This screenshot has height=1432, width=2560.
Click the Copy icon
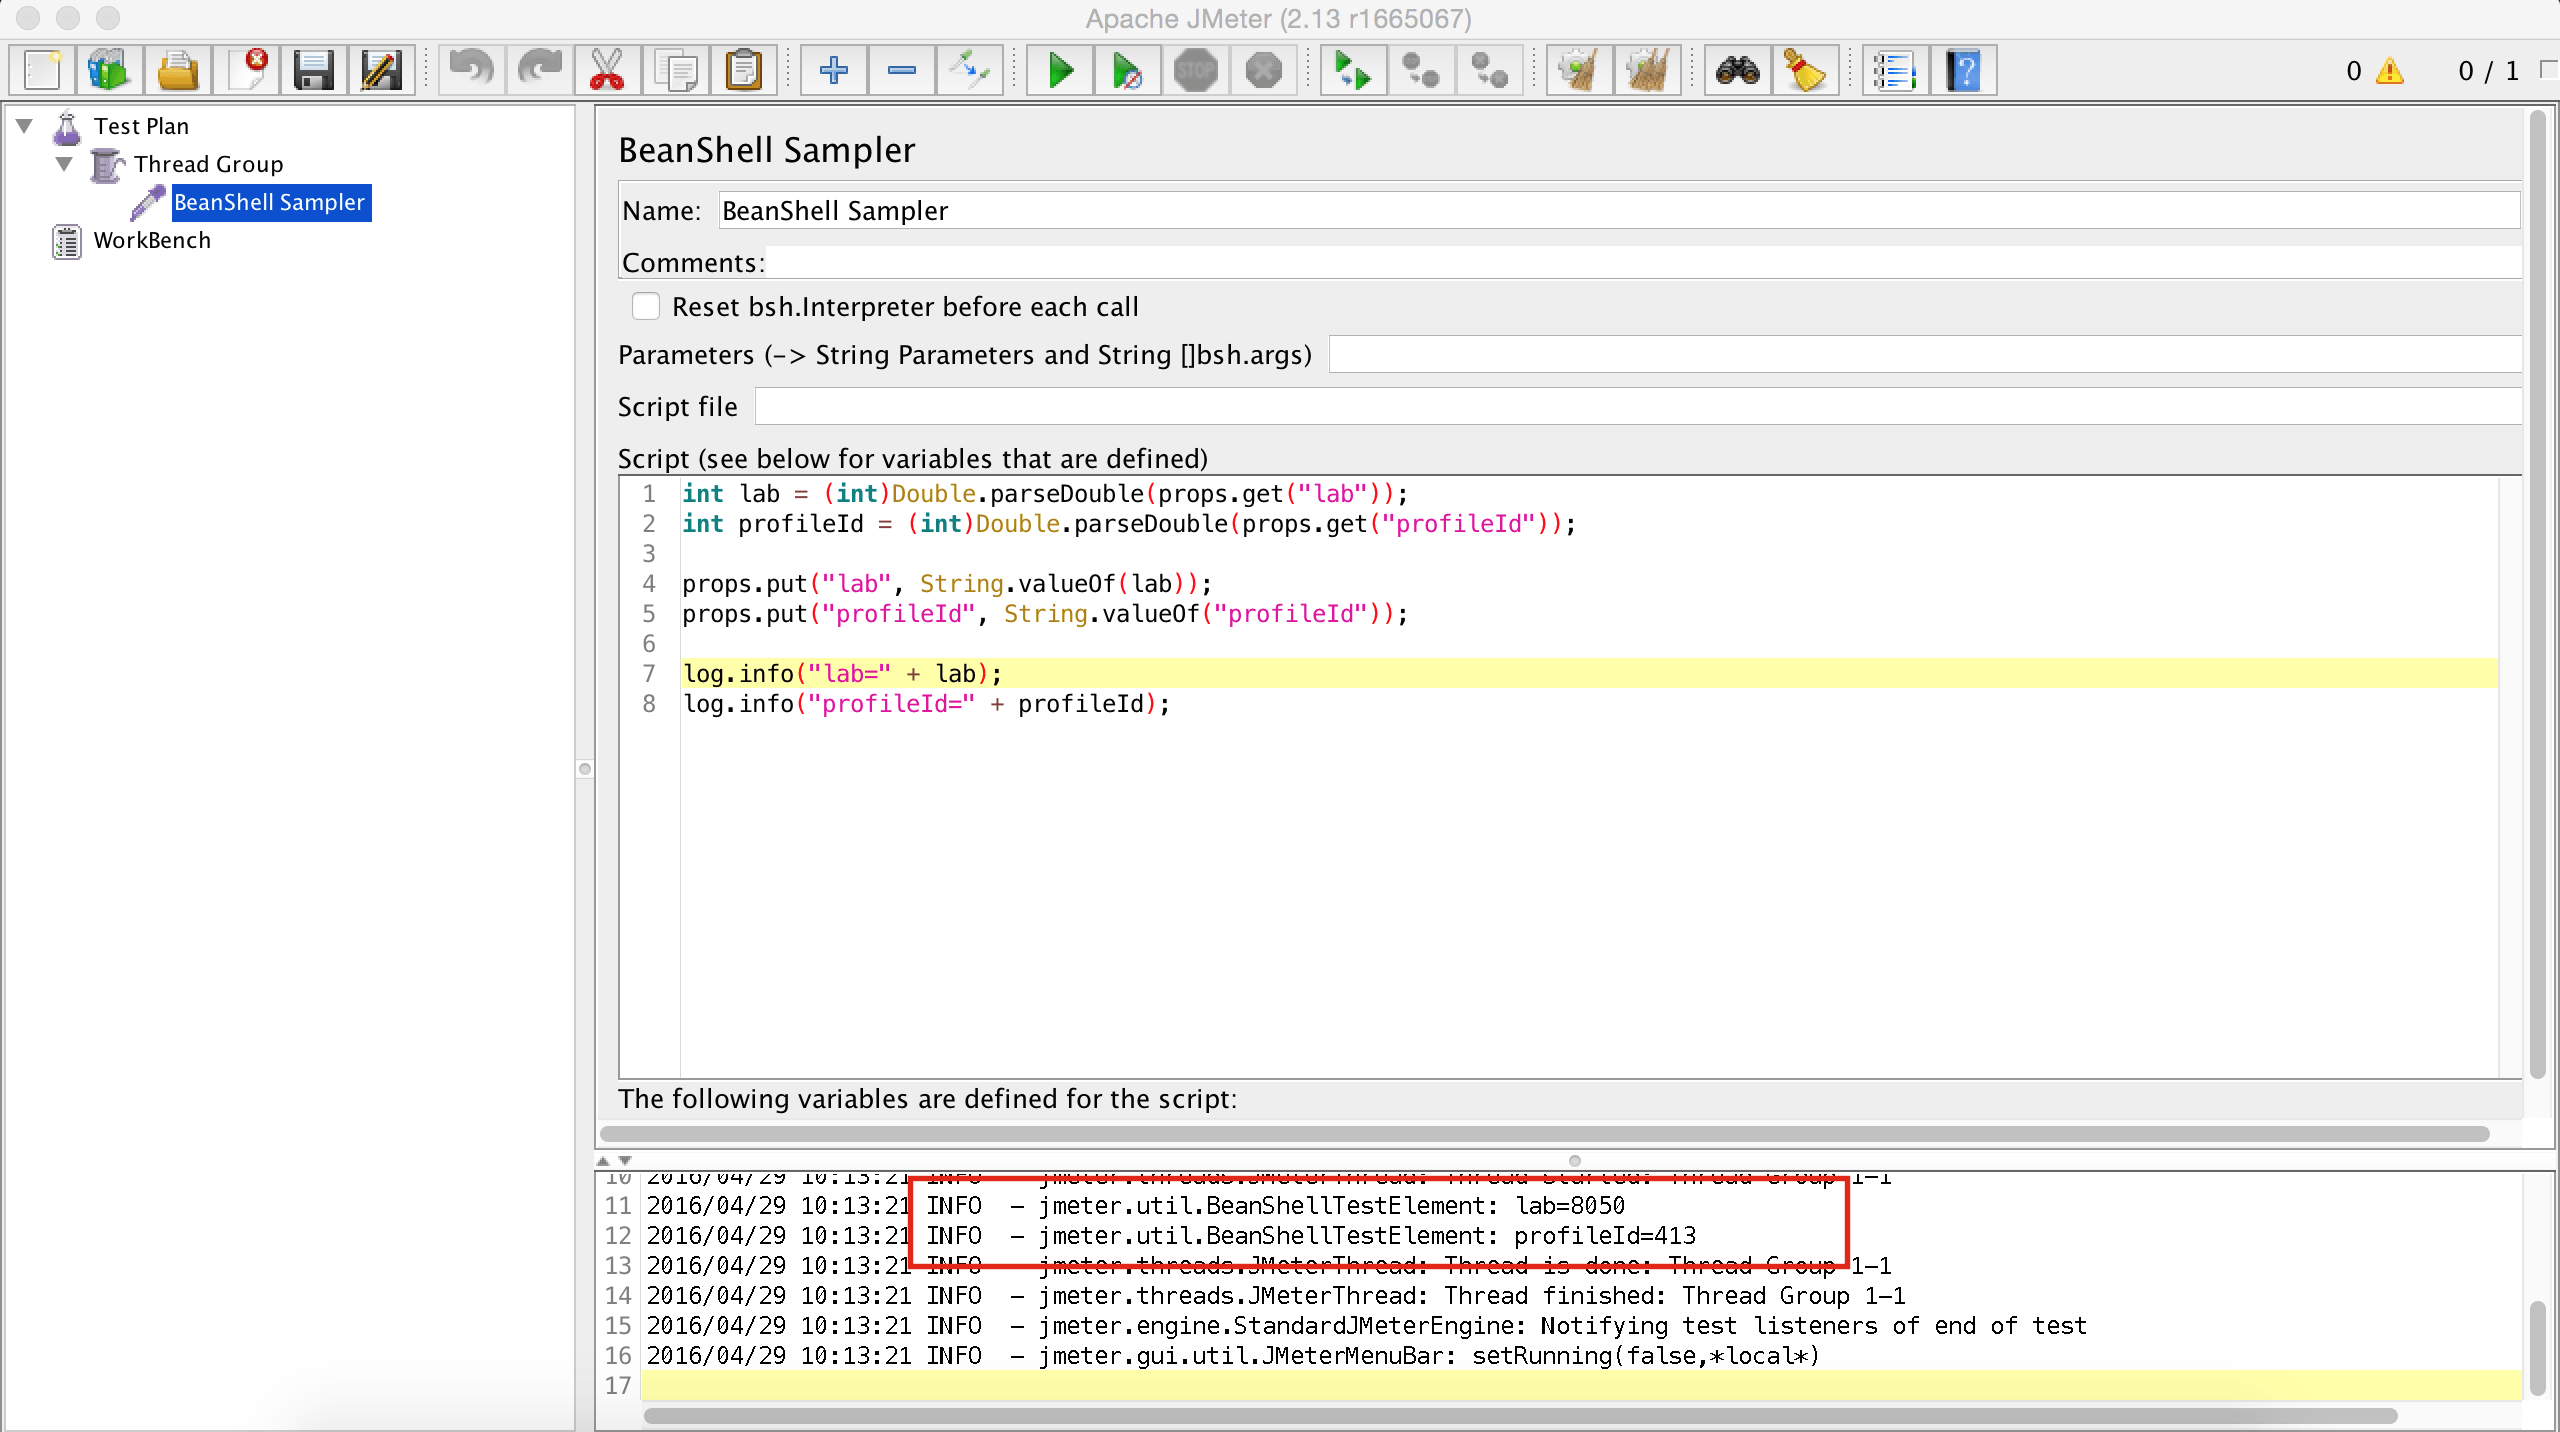[x=676, y=71]
